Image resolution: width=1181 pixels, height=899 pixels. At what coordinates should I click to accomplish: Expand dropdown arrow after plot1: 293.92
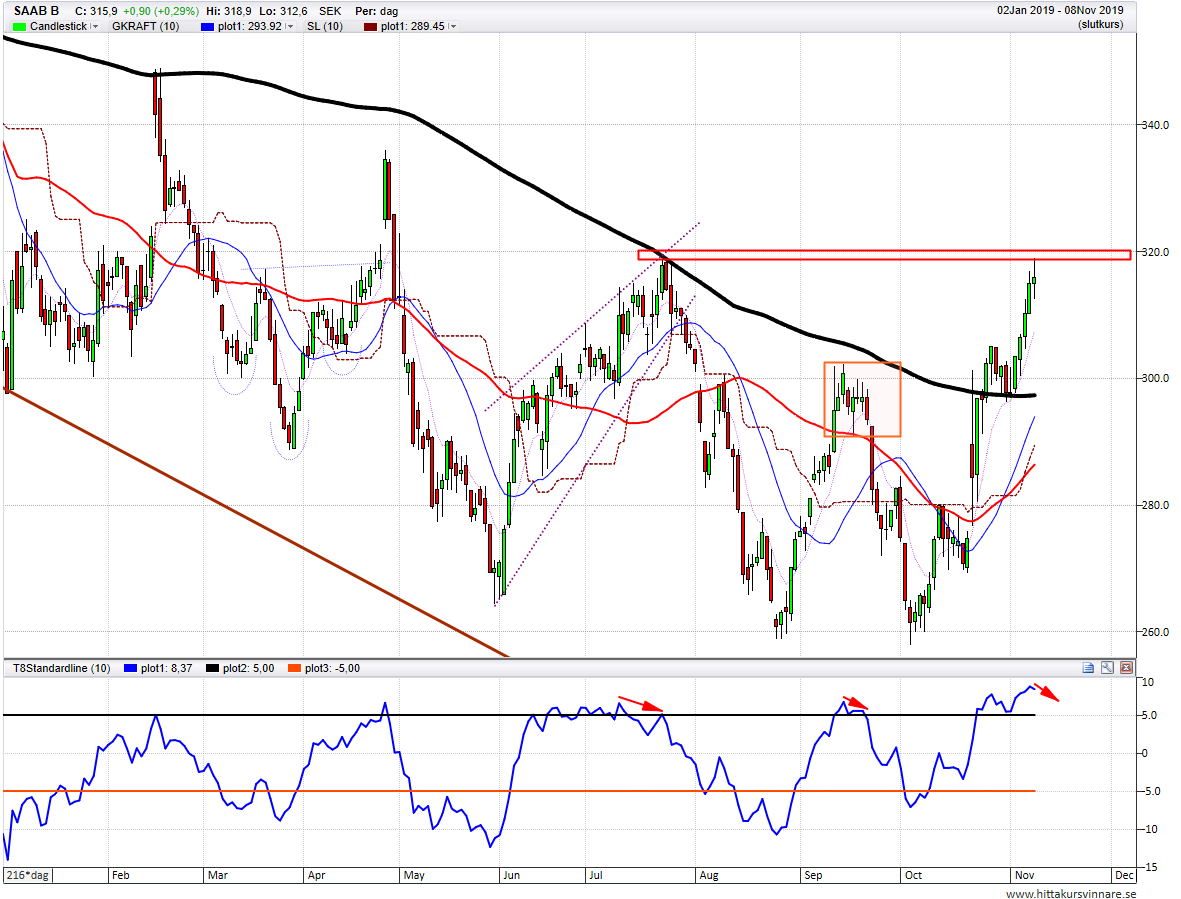click(290, 26)
